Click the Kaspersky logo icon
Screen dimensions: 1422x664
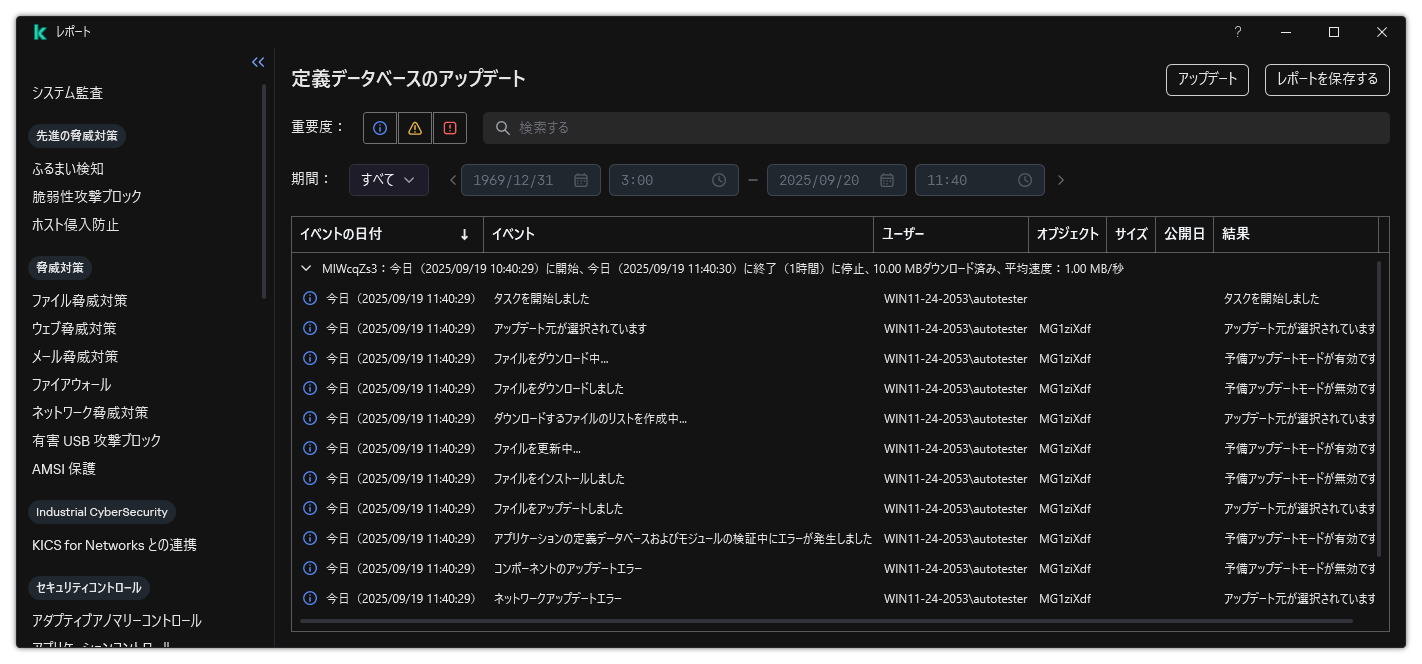pyautogui.click(x=39, y=31)
